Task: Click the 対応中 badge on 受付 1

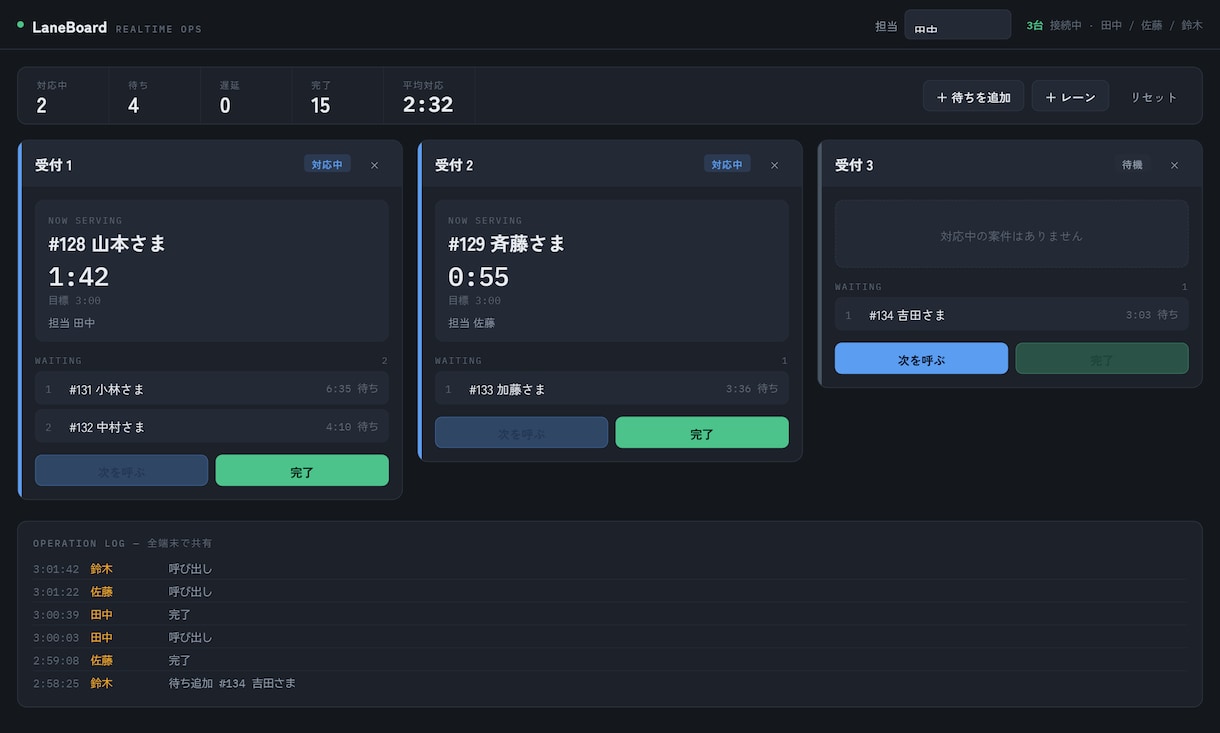Action: pyautogui.click(x=327, y=165)
